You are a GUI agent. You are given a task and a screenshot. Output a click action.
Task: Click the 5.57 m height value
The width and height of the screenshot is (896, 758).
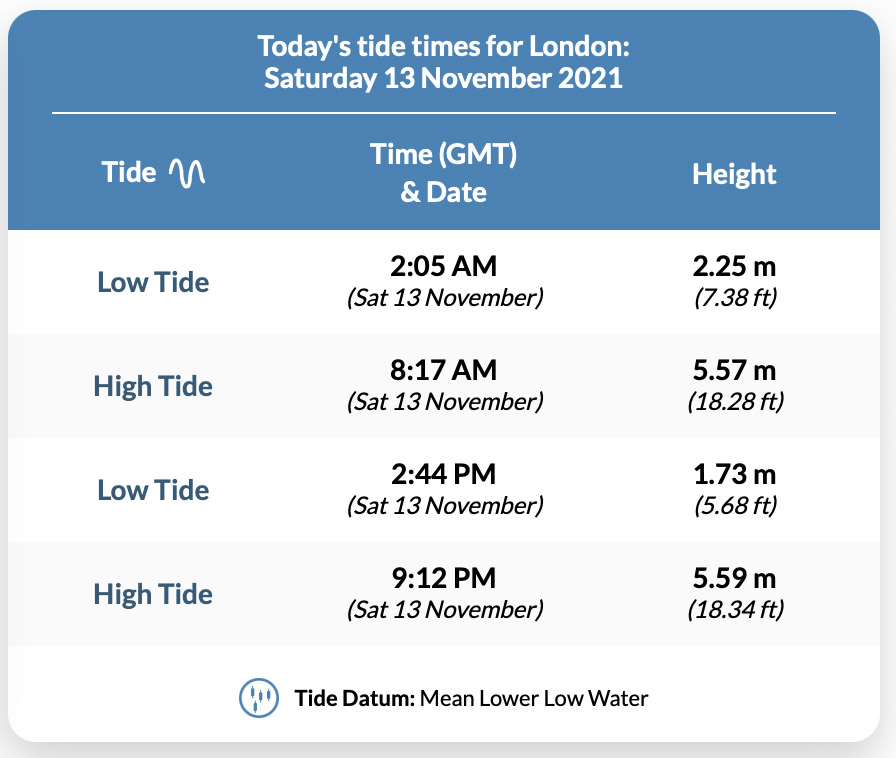pos(734,371)
